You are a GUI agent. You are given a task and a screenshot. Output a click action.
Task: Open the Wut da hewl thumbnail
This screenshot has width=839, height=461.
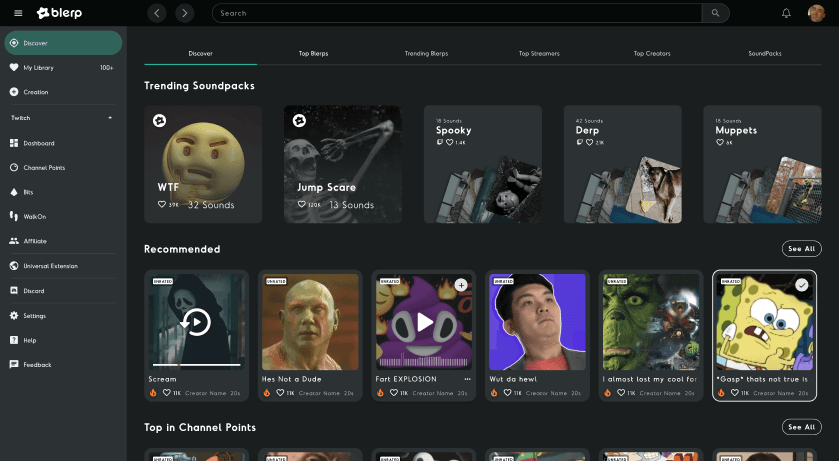(x=537, y=322)
